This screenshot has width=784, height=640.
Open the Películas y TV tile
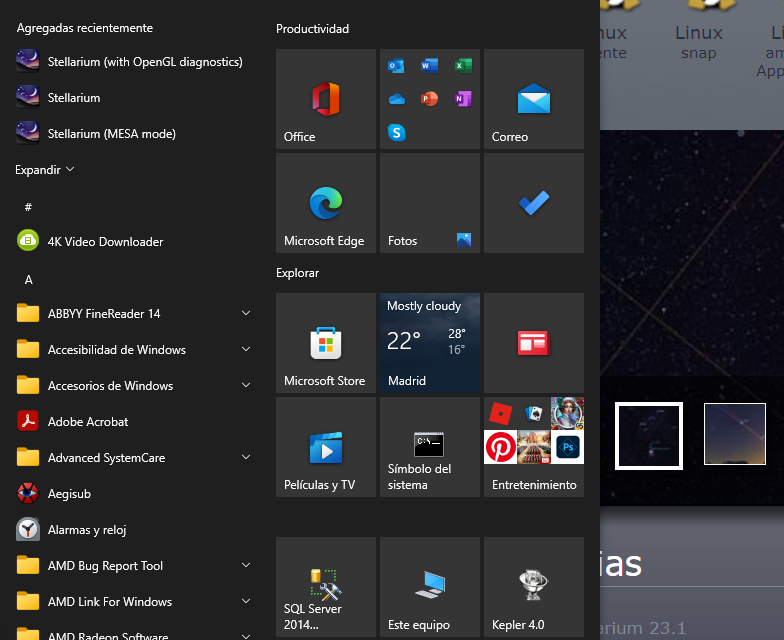pyautogui.click(x=326, y=447)
